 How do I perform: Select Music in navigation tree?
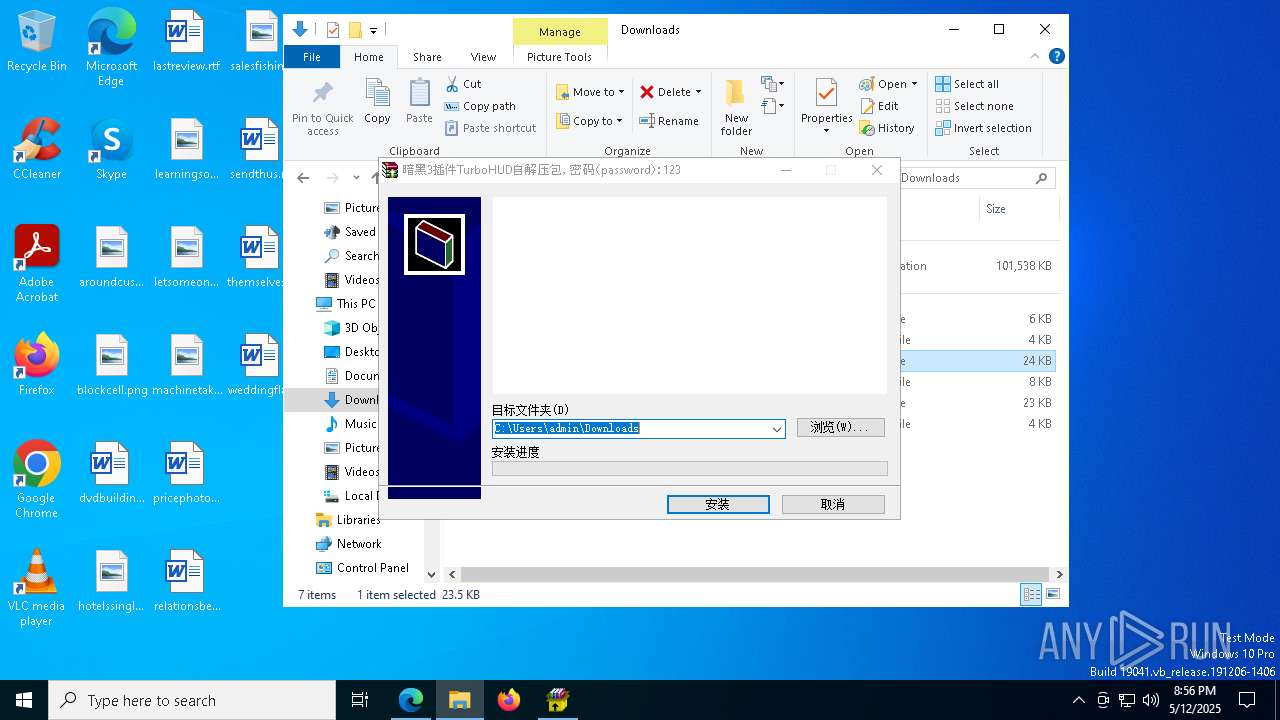351,424
